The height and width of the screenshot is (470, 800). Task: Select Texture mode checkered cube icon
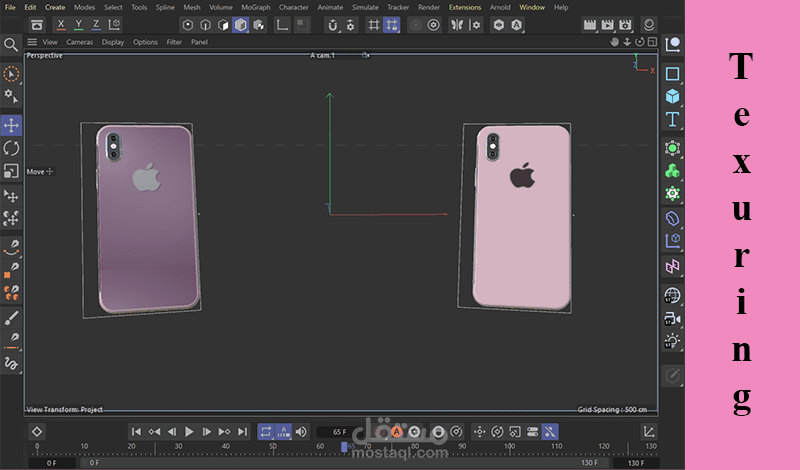click(259, 24)
